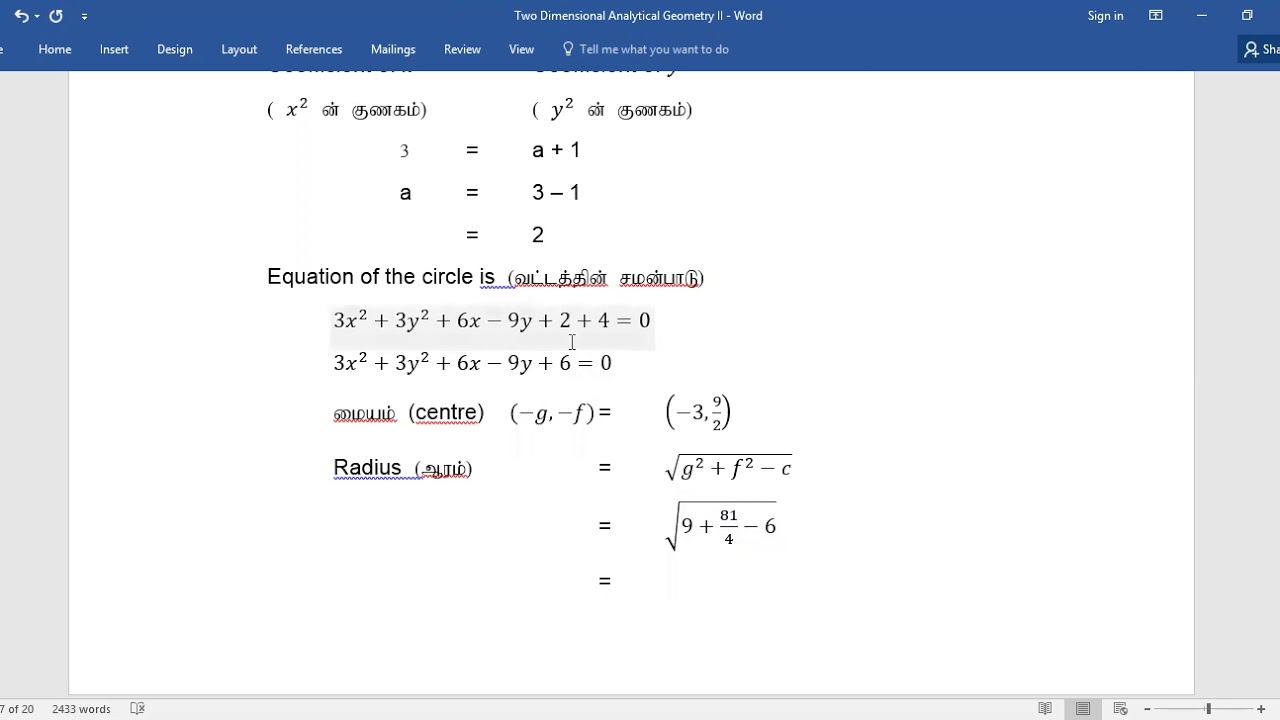Click the text 'Equation of the circle is'
This screenshot has height=720, width=1280.
[381, 277]
